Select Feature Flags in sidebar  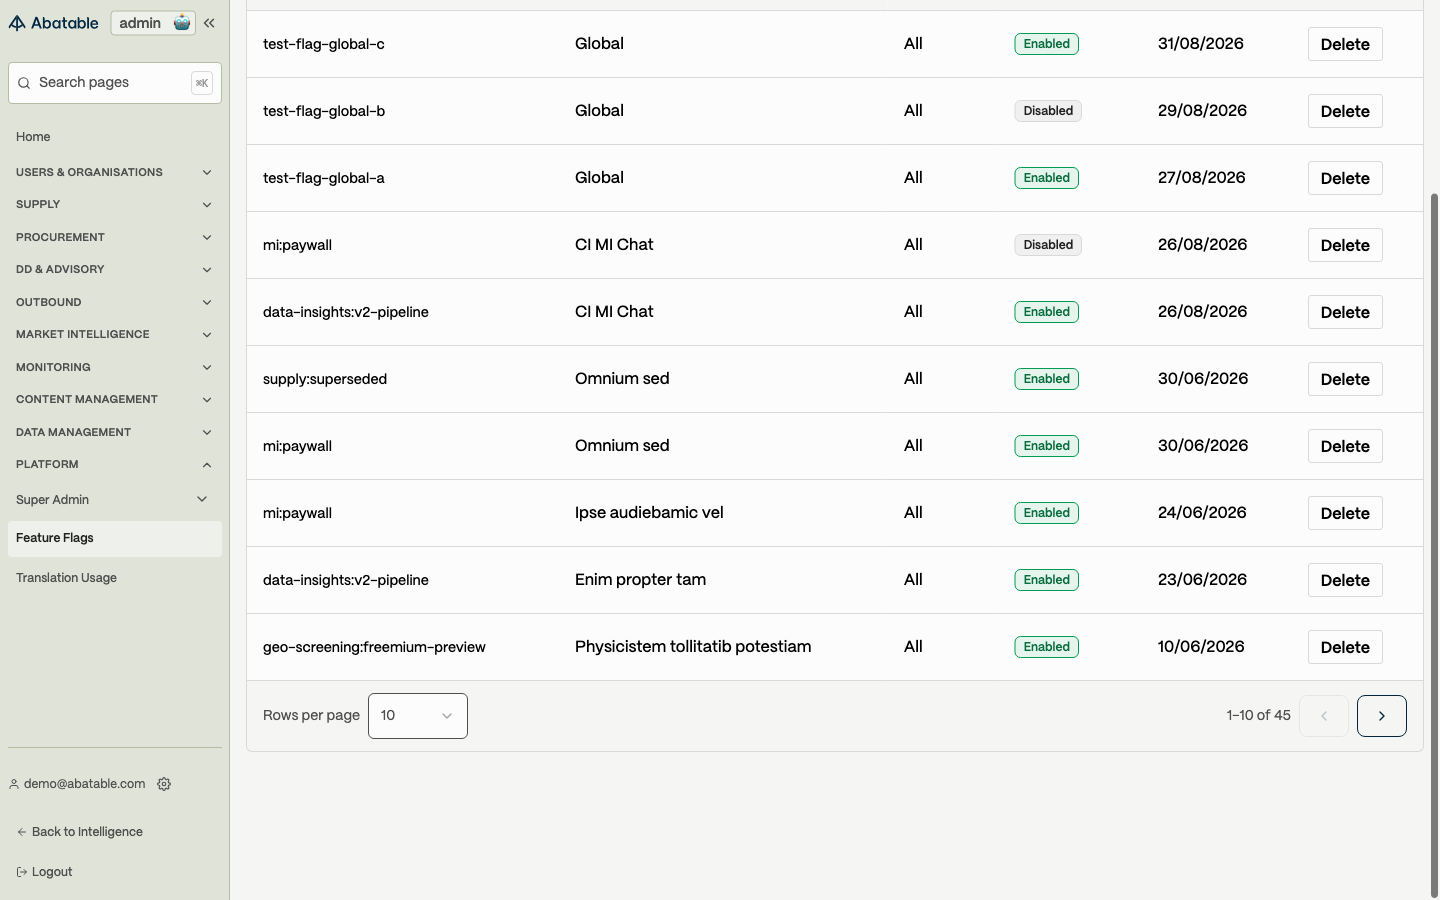(x=115, y=539)
